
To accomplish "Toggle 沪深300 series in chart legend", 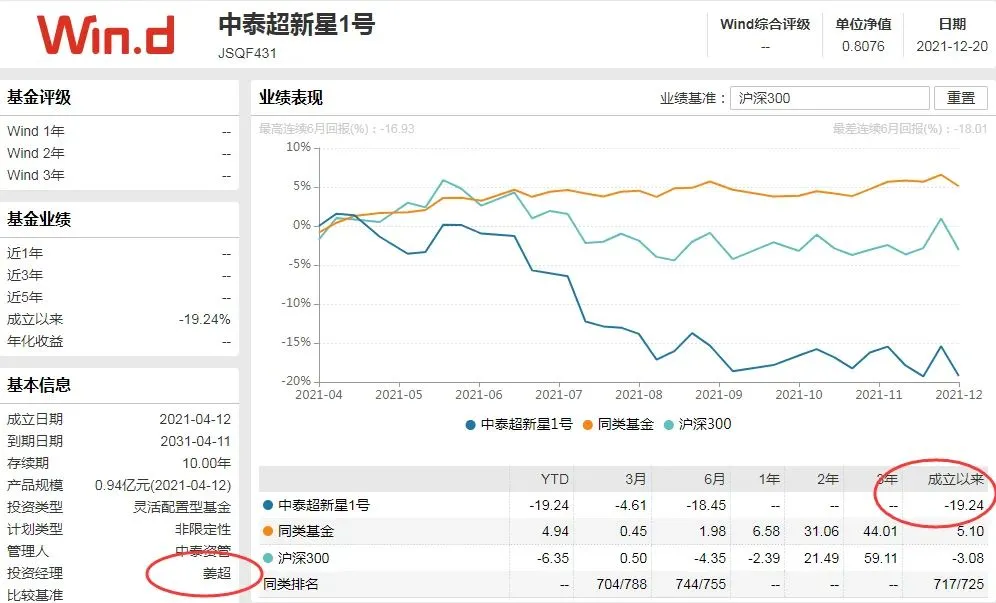I will pos(697,424).
